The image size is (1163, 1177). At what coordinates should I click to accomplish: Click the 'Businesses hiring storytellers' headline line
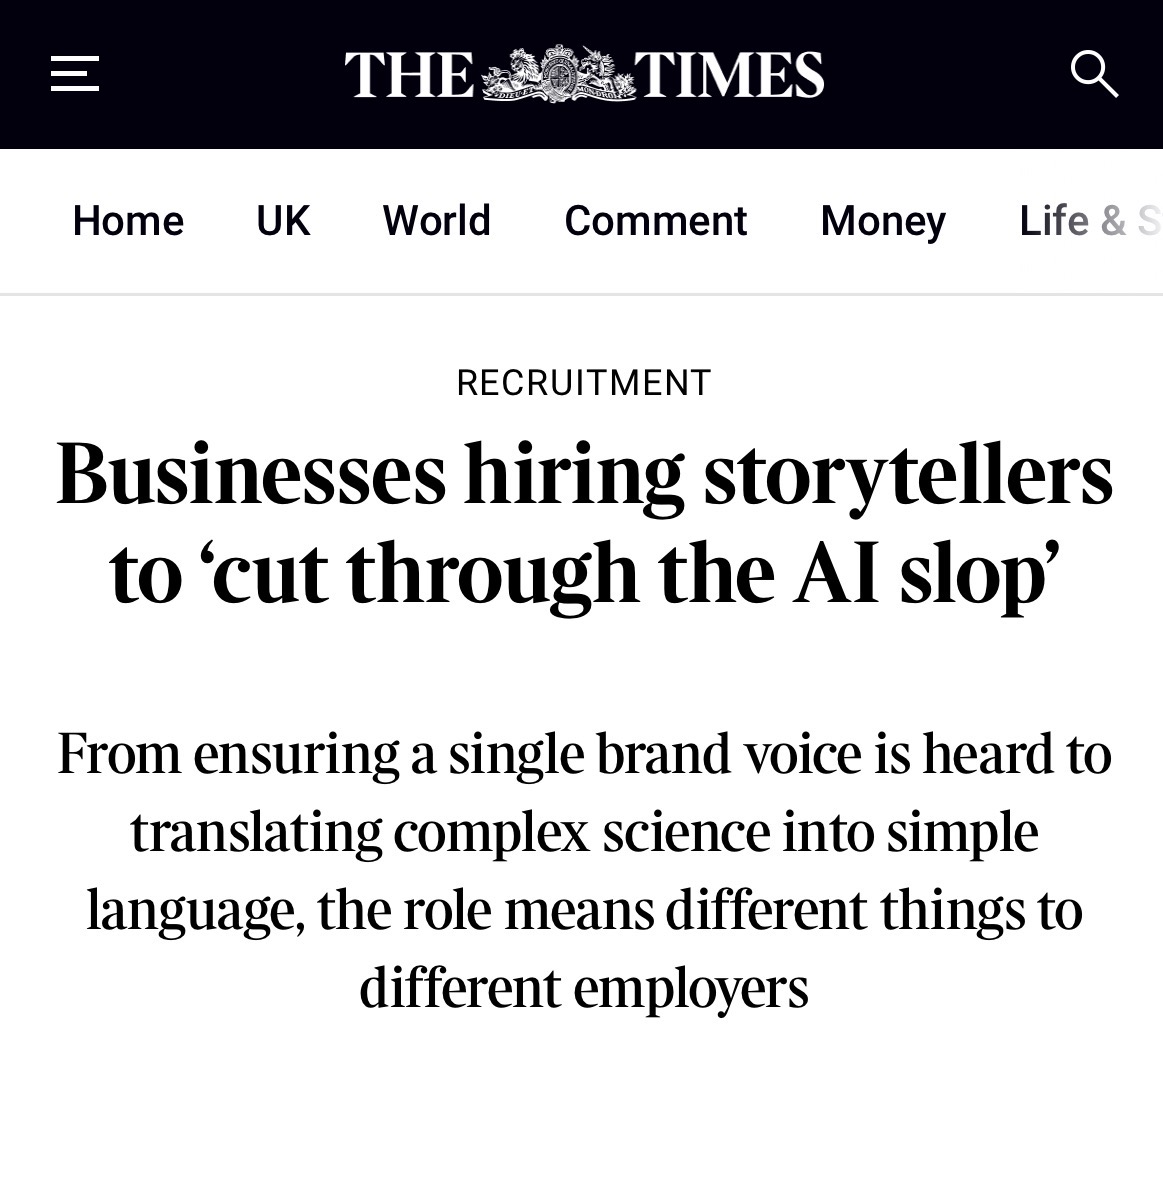[x=584, y=474]
